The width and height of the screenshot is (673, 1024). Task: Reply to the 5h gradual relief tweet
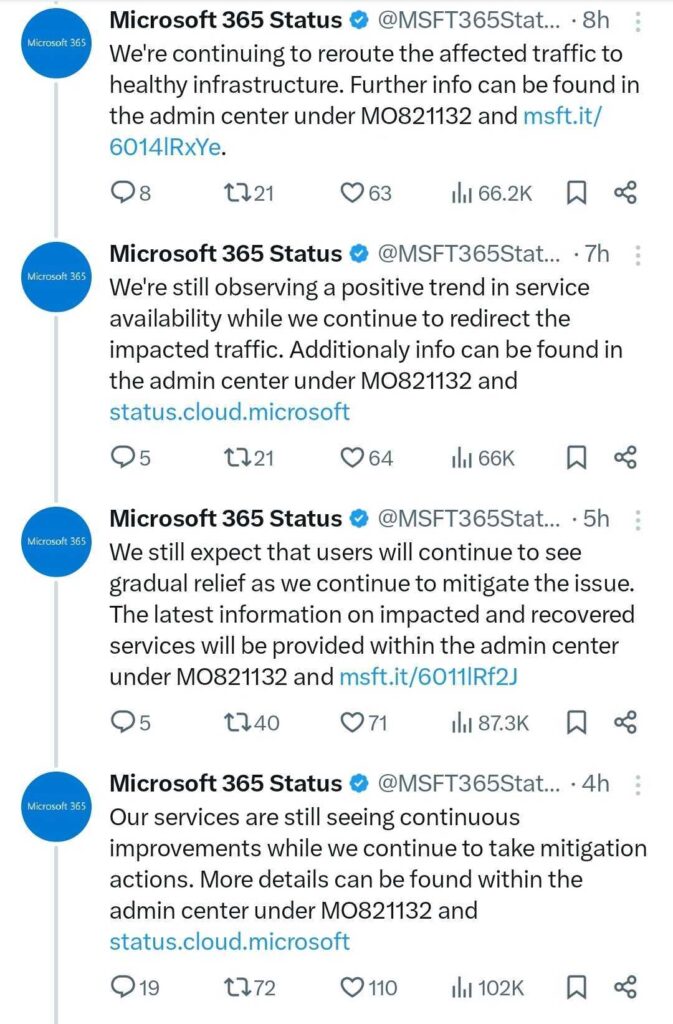coord(121,722)
